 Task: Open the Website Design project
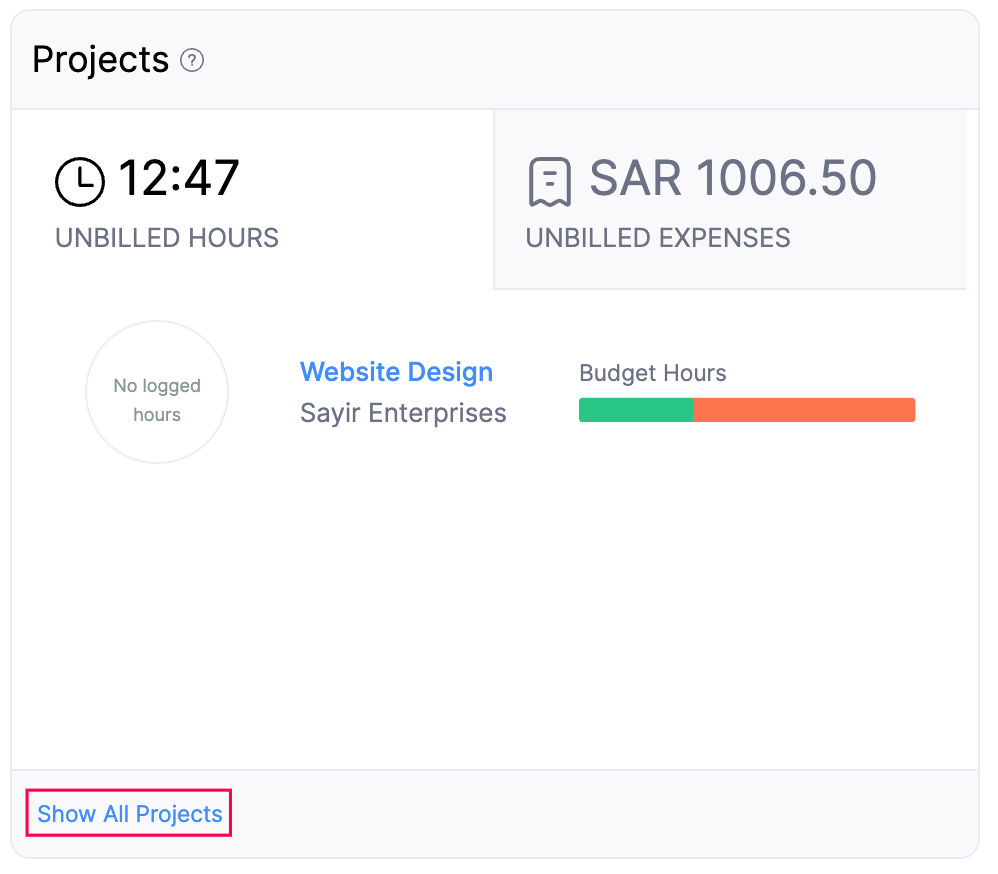click(x=396, y=371)
